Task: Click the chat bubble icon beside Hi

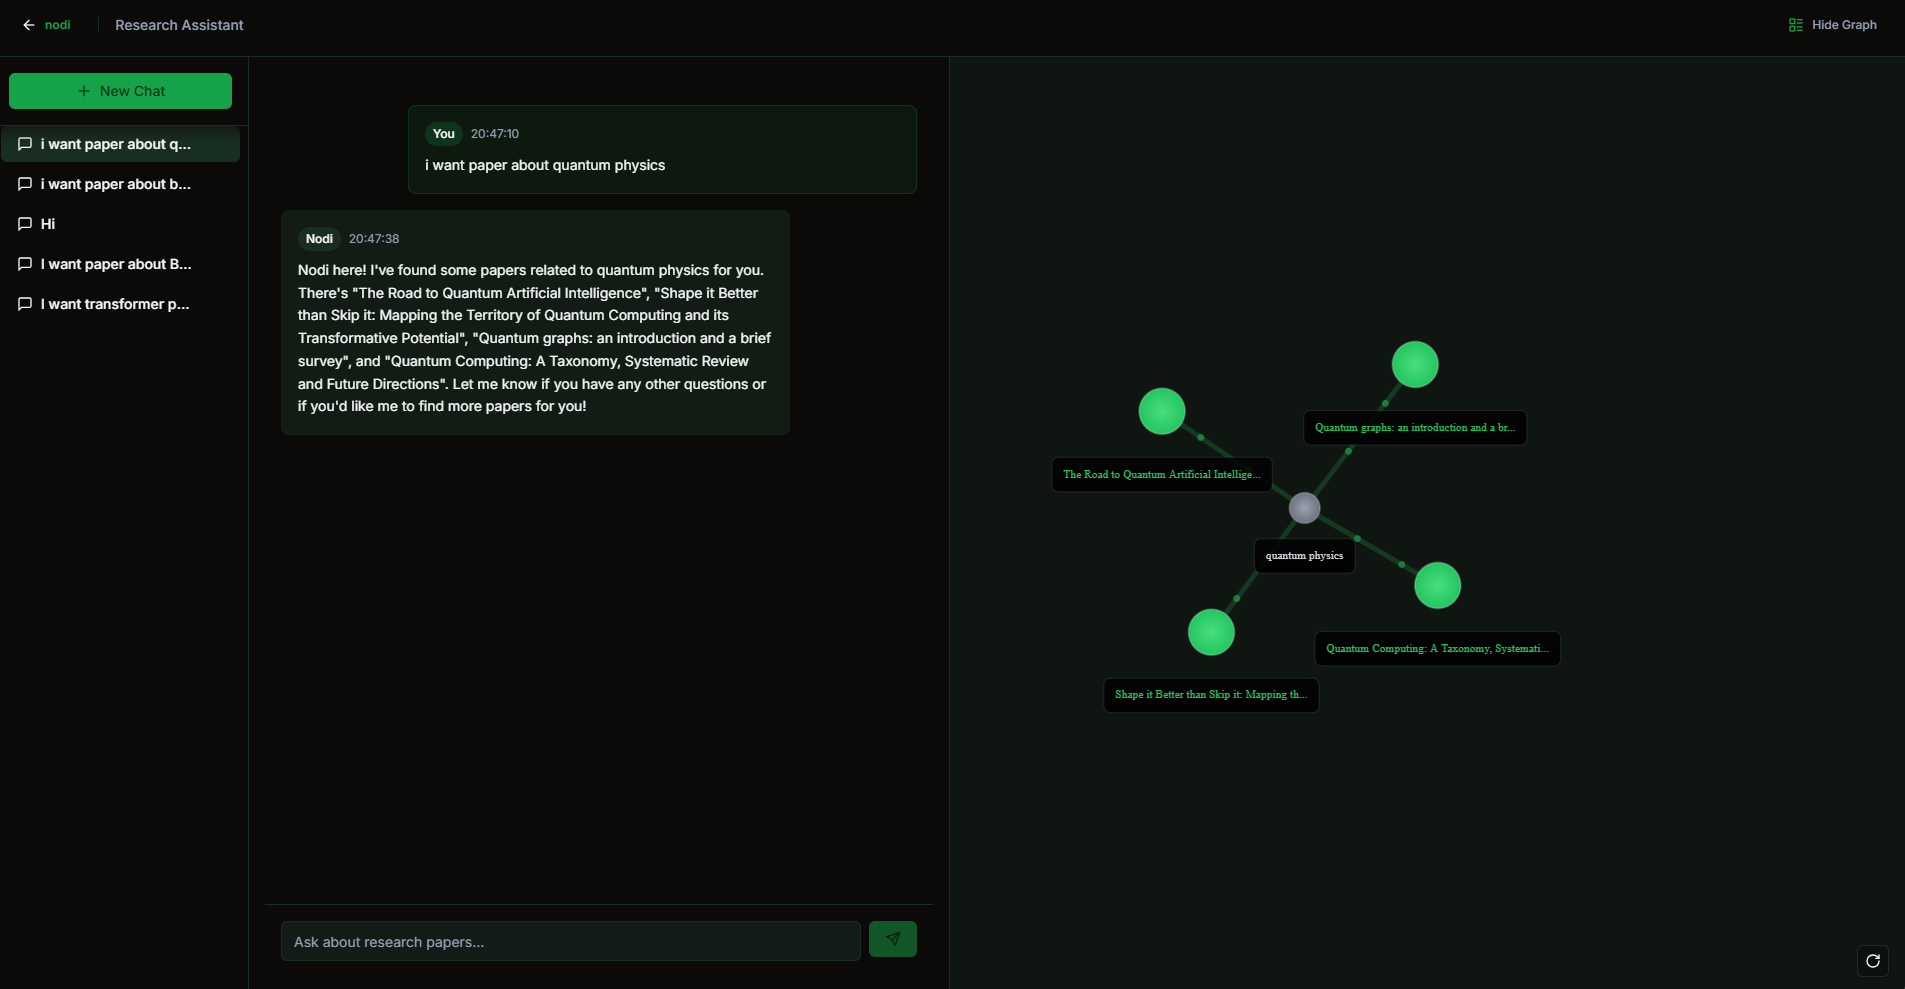Action: pos(25,224)
